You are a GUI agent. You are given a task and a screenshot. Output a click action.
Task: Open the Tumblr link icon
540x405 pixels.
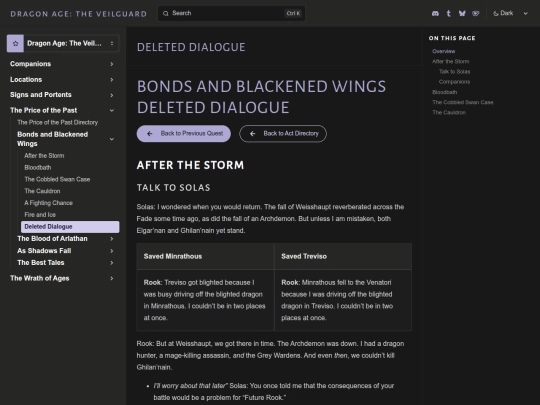click(x=448, y=13)
